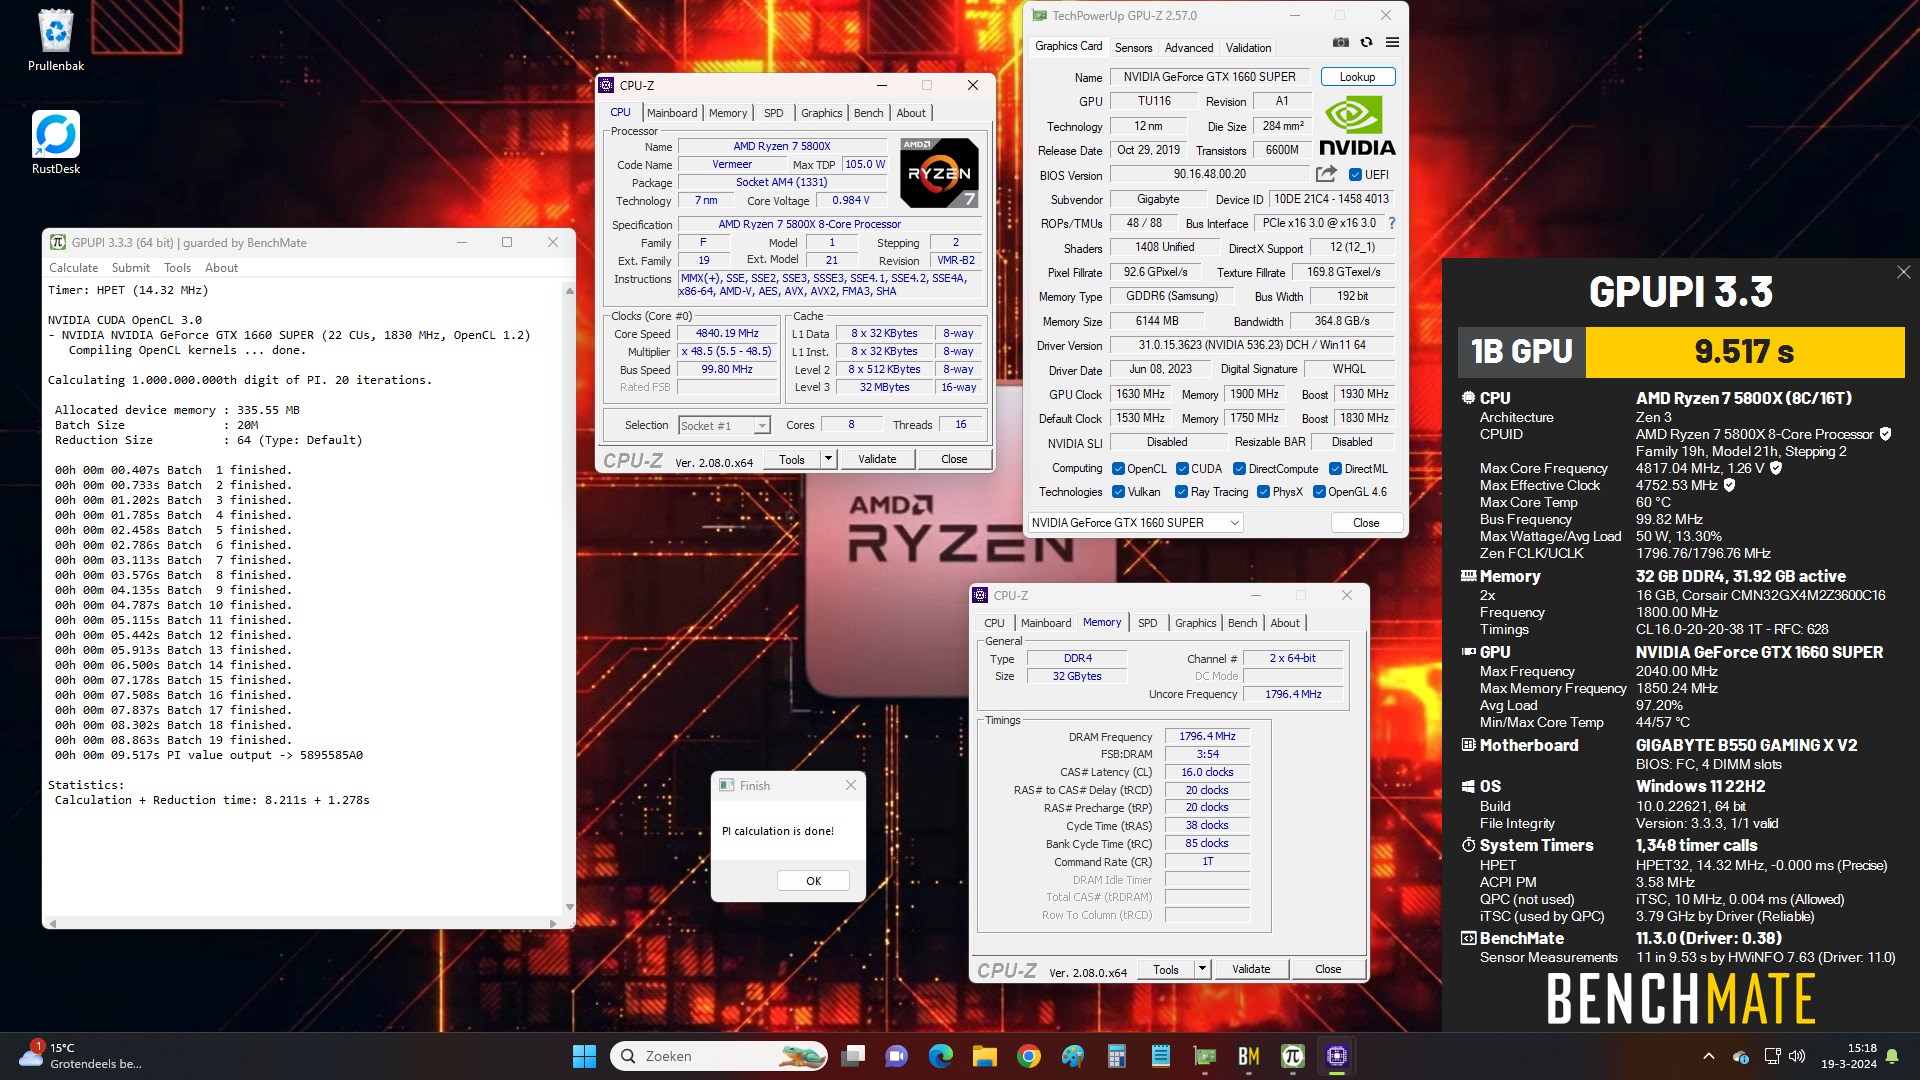Open the Bench tab in the top CPU-Z window

[868, 113]
